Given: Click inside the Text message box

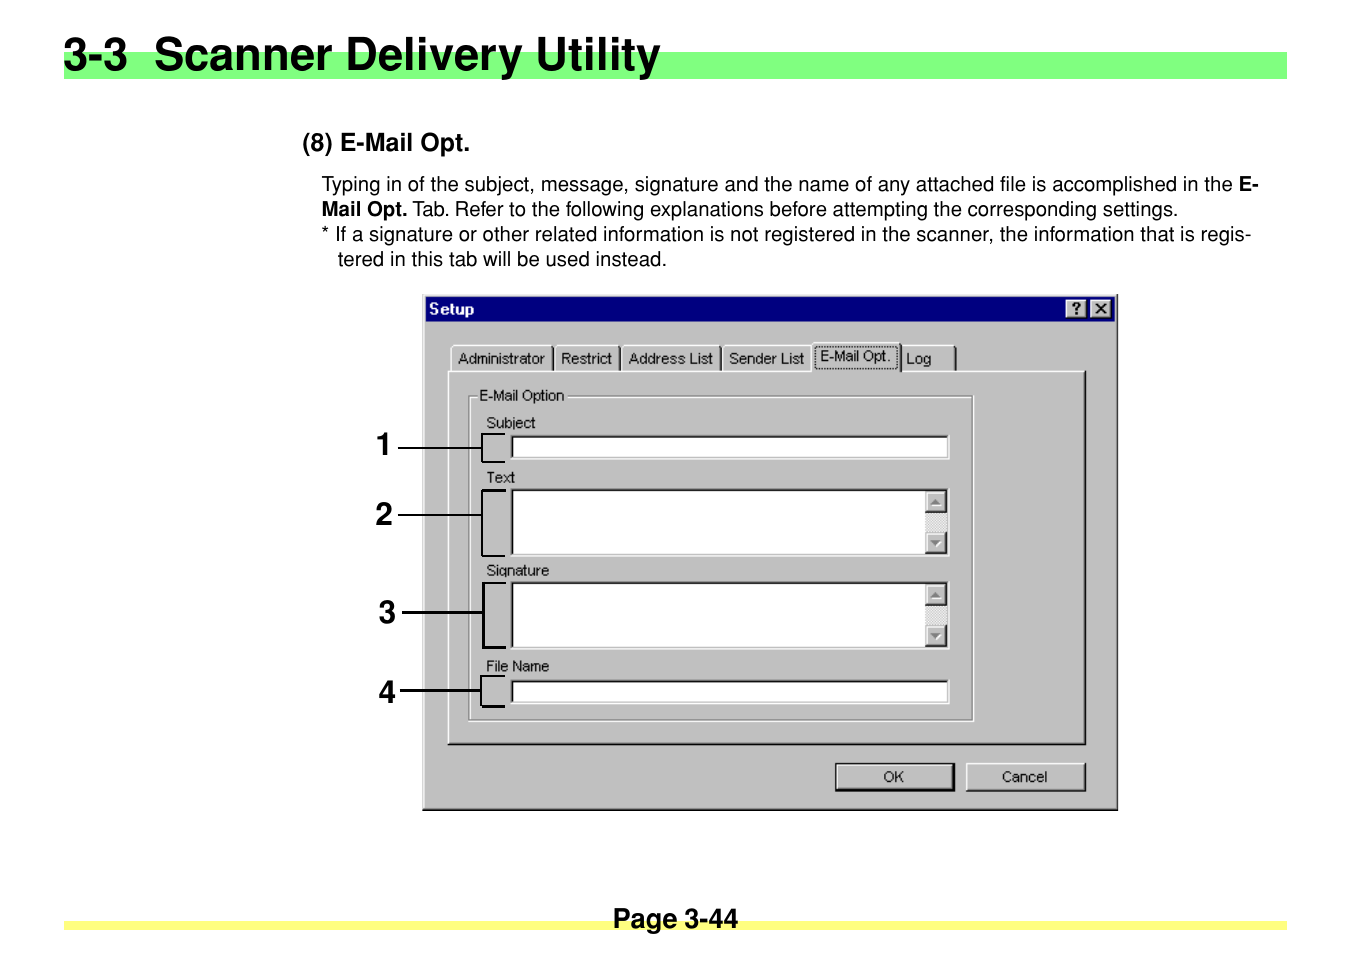Looking at the screenshot, I should coord(718,522).
